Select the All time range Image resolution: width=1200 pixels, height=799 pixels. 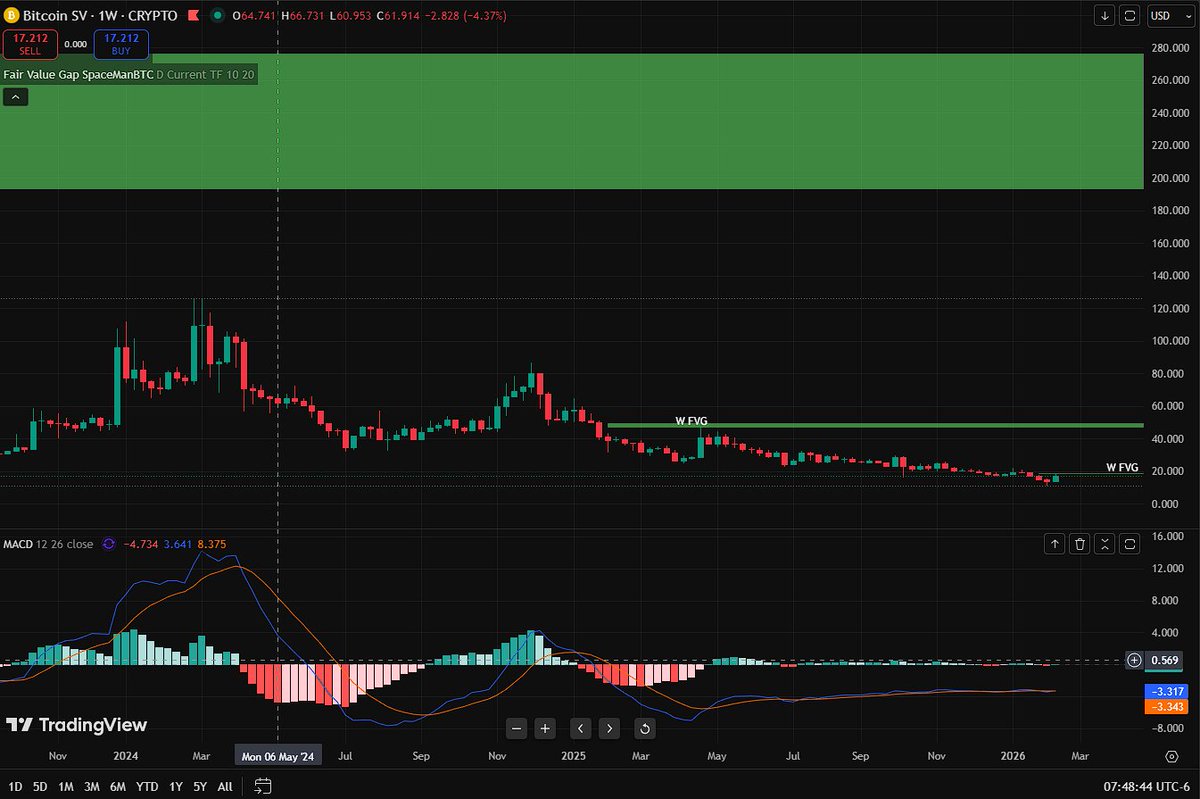pyautogui.click(x=225, y=787)
